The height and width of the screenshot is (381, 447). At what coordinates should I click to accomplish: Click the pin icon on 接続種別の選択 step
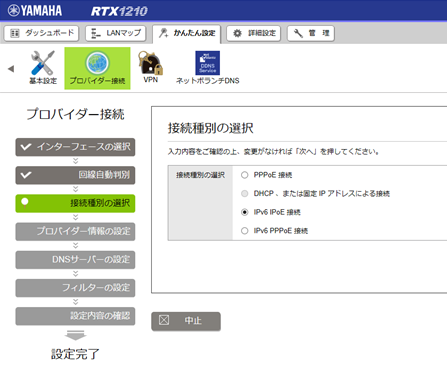[25, 203]
